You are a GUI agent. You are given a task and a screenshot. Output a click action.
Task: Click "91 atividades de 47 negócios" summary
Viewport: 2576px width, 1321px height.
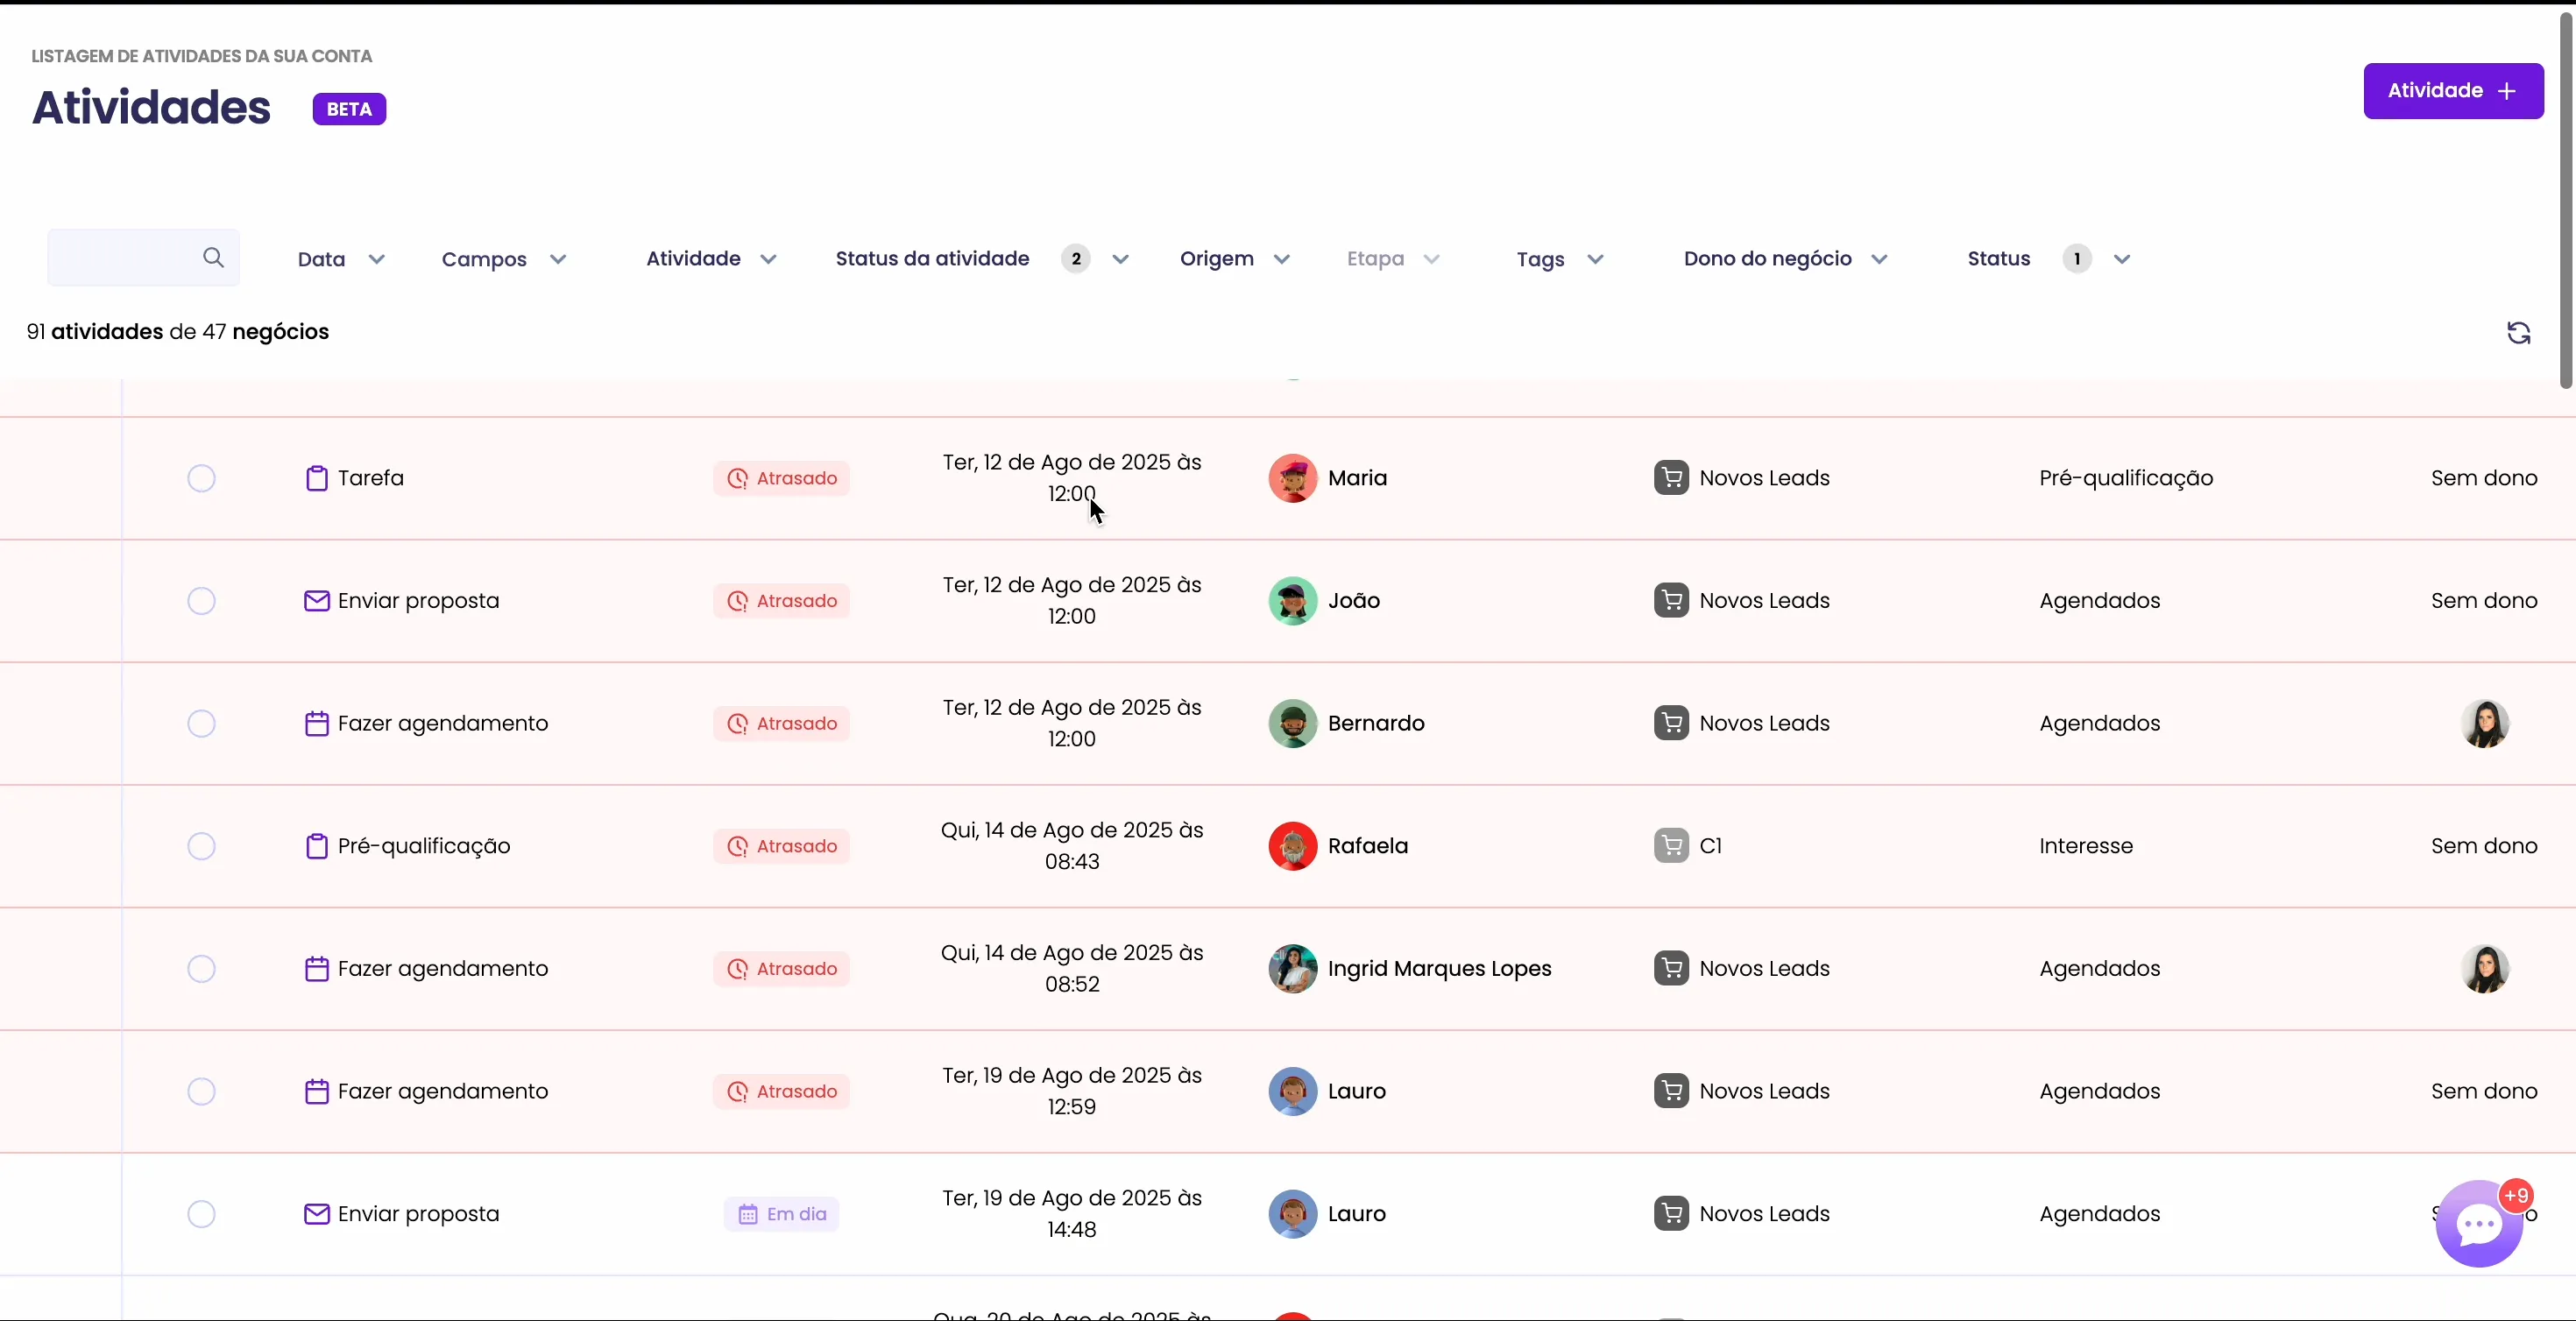coord(178,332)
